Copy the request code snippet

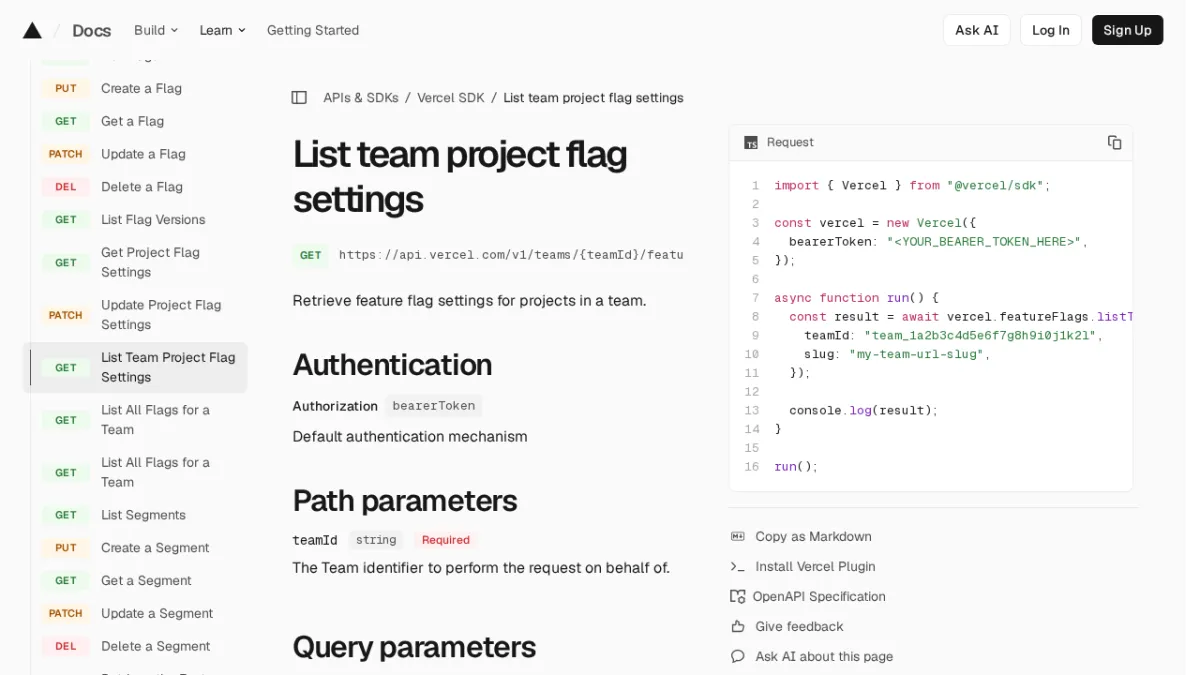click(x=1114, y=142)
